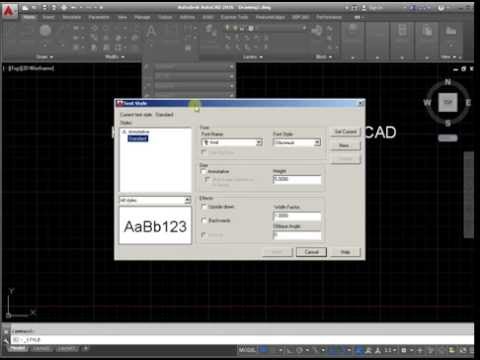
Task: Click the N compass letter on ViewCube
Action: [448, 82]
